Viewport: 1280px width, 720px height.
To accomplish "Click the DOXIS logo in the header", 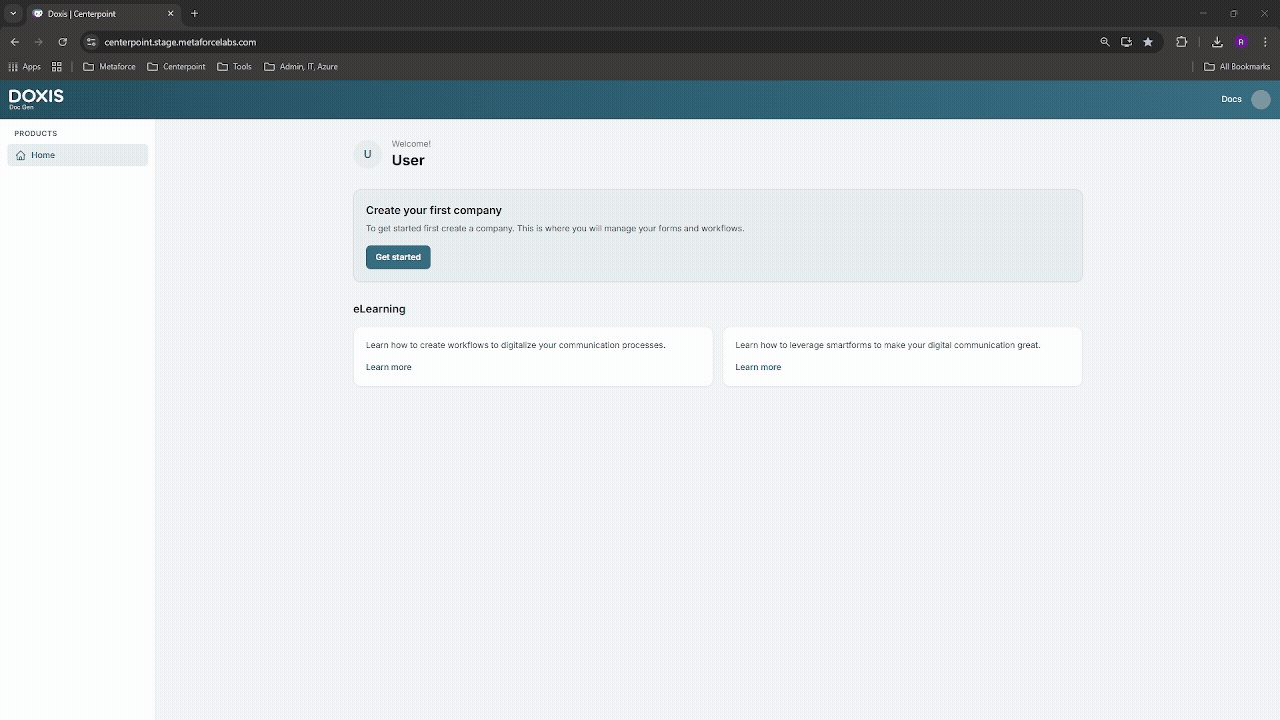I will (x=36, y=98).
